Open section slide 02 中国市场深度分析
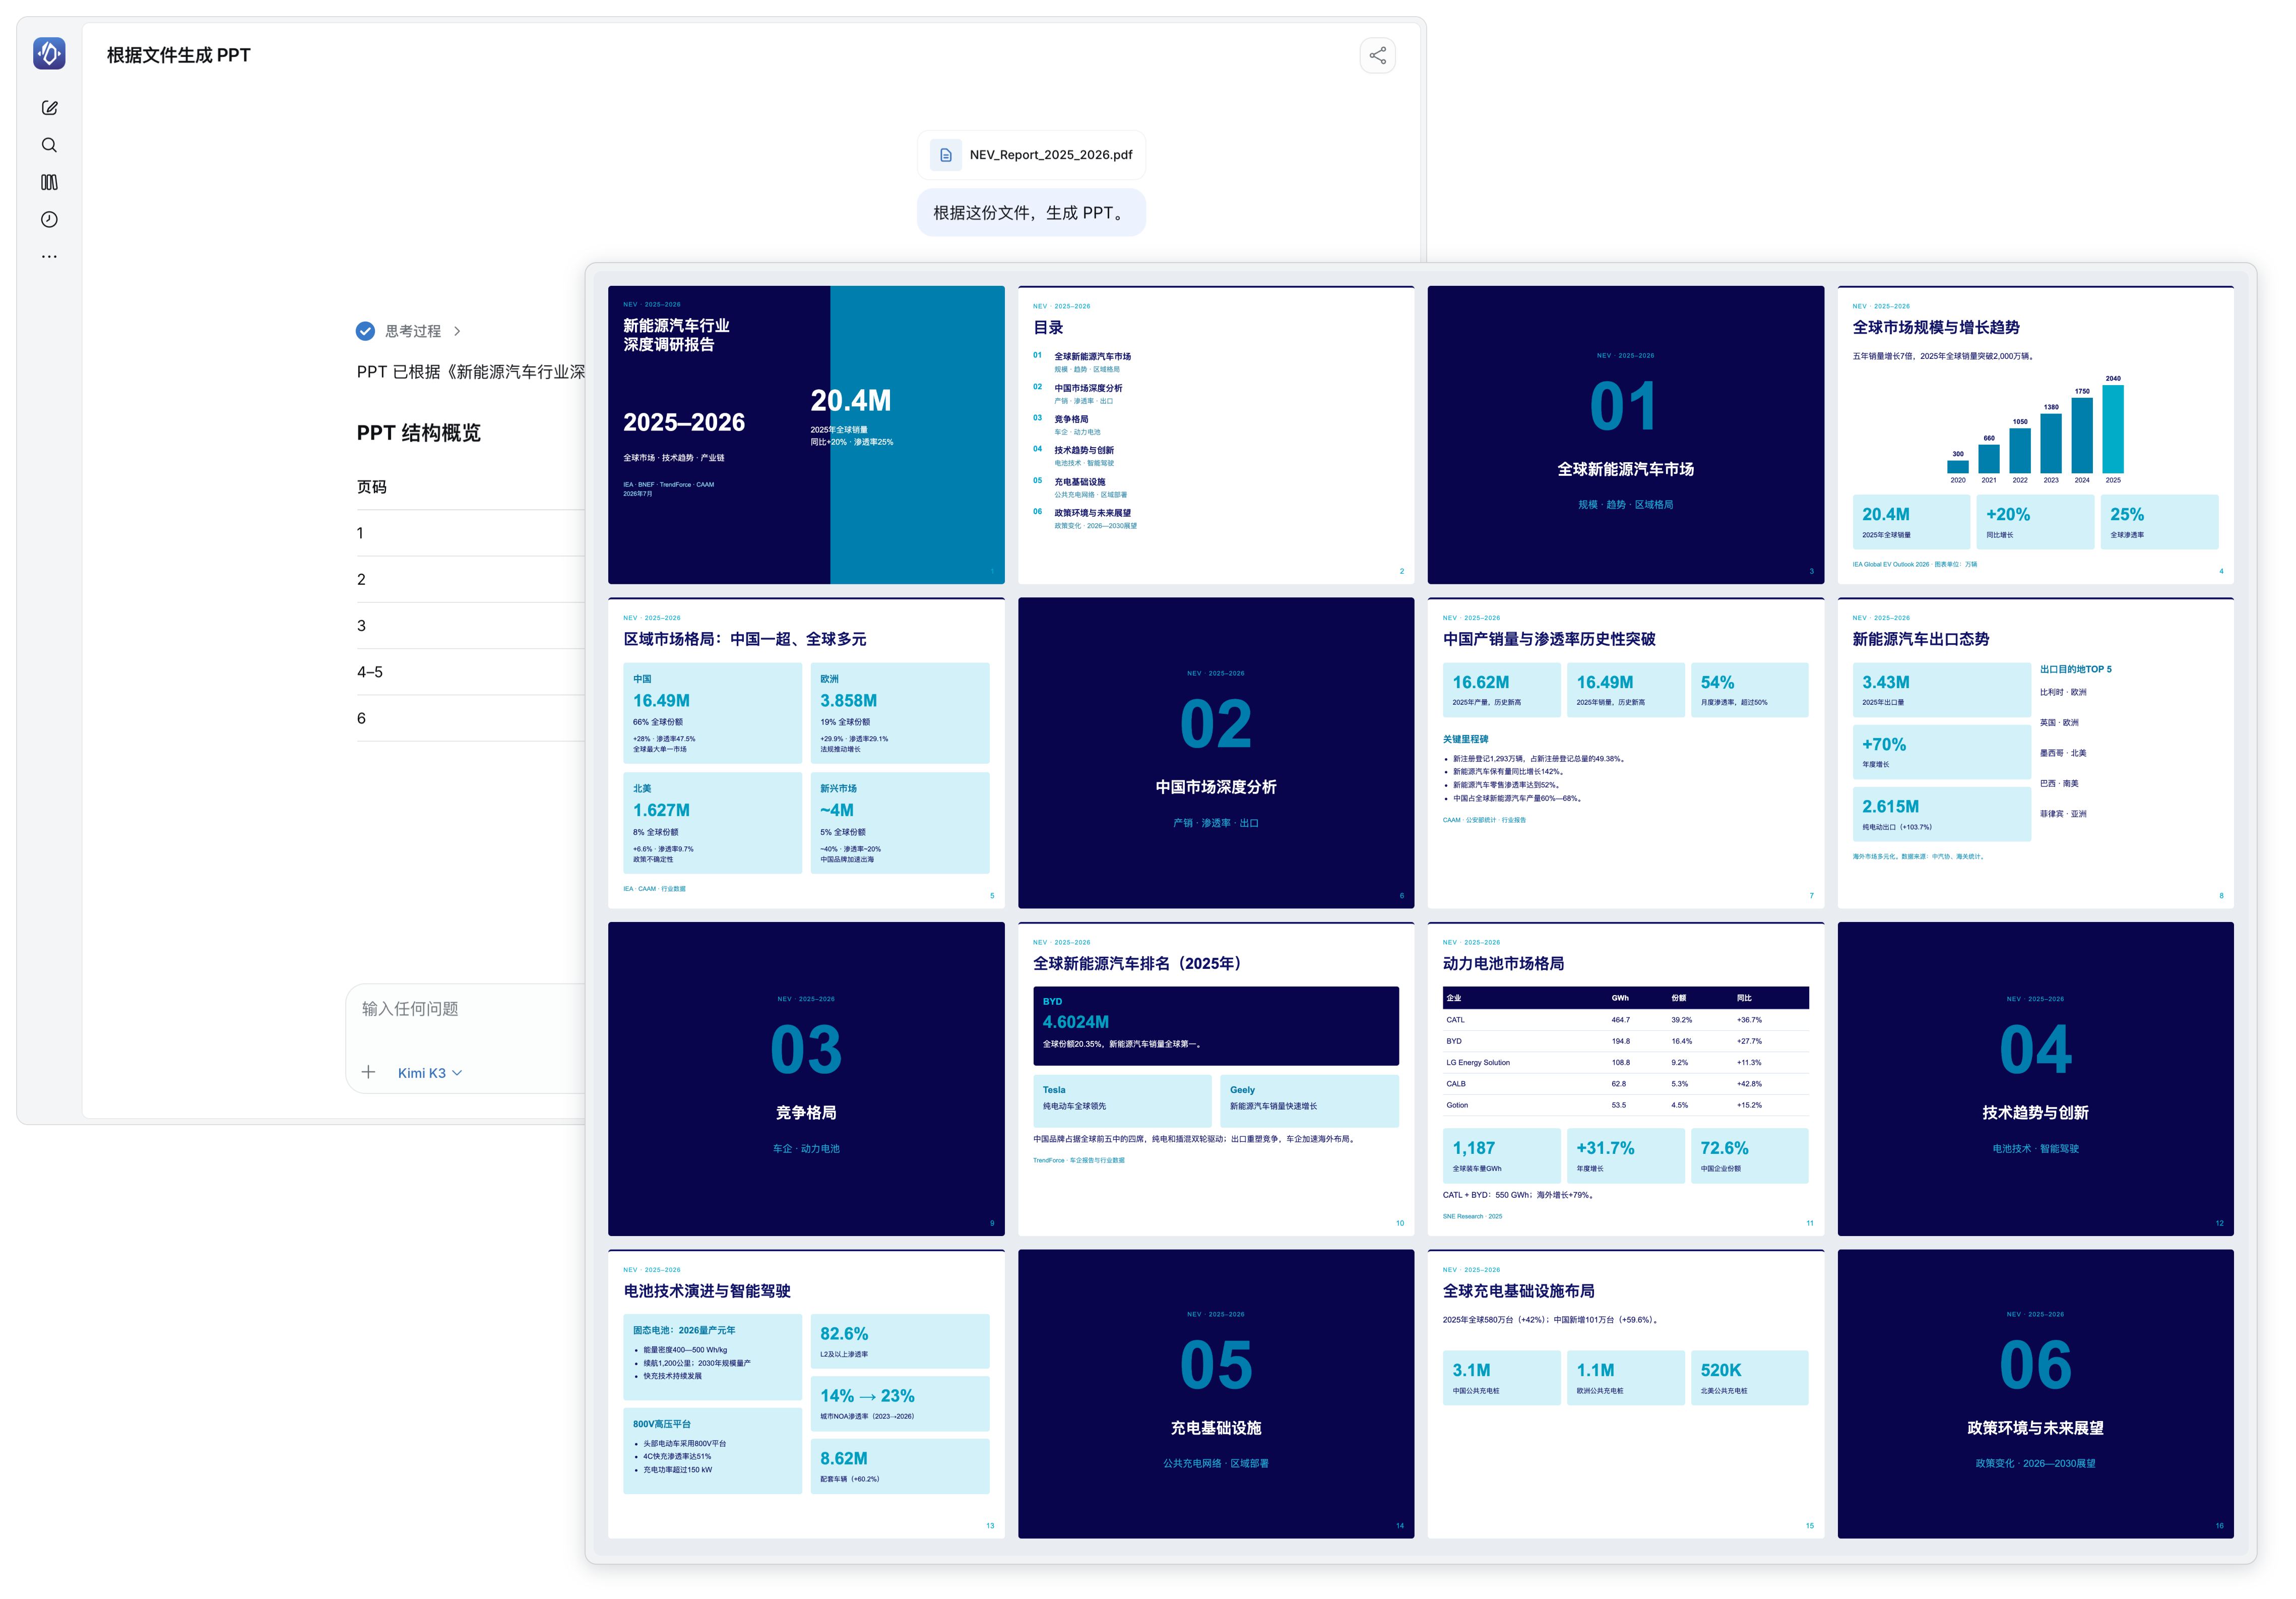The image size is (2296, 1599). [x=1216, y=752]
